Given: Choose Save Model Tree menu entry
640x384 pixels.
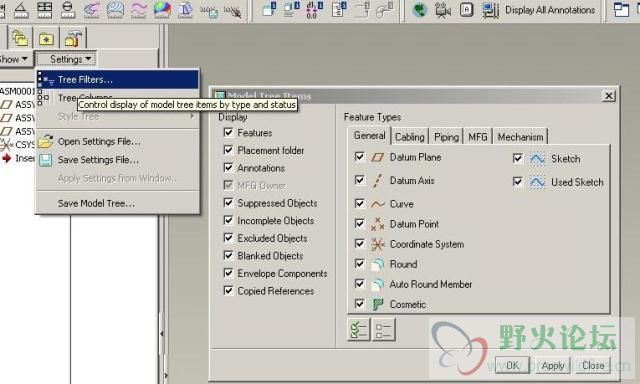Looking at the screenshot, I should tap(118, 203).
